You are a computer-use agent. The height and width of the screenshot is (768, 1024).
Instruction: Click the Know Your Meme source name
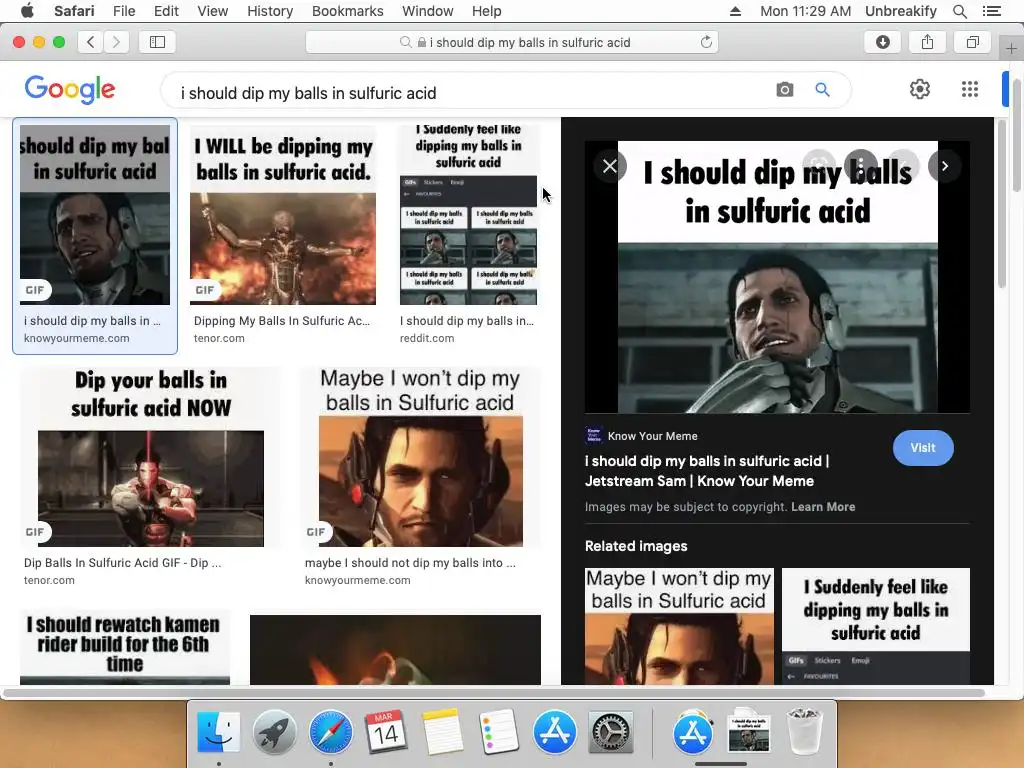652,436
